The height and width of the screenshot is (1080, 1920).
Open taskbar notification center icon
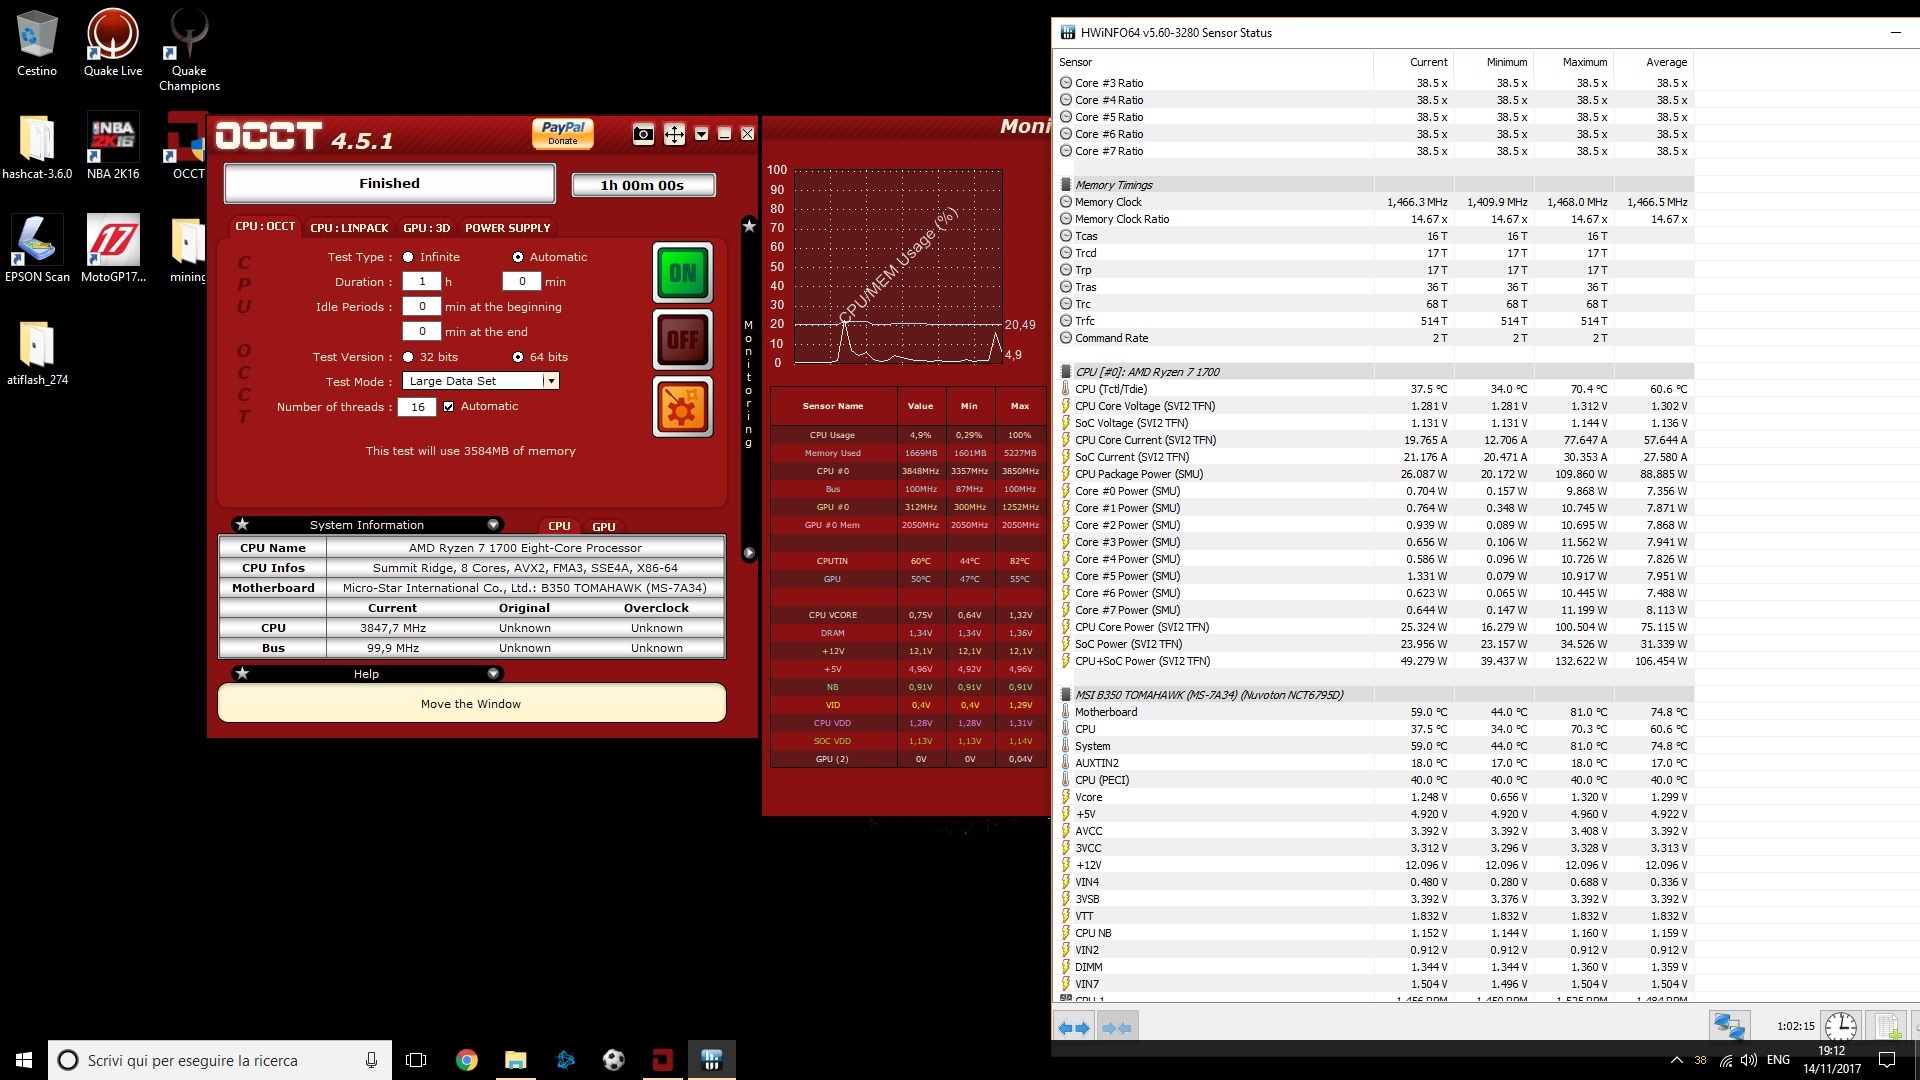click(1887, 1060)
